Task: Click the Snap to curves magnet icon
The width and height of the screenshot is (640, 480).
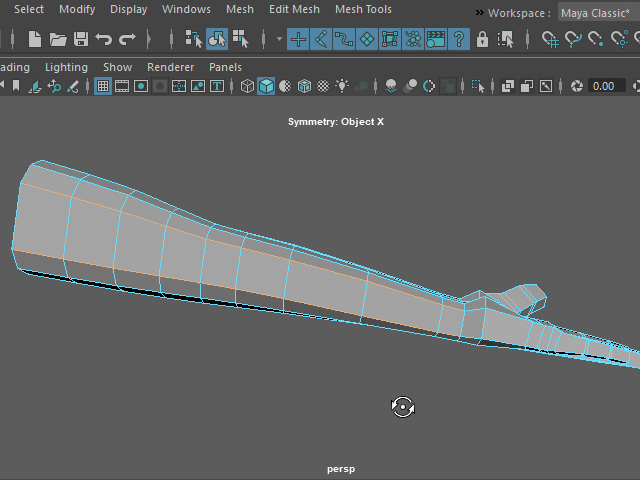Action: click(x=574, y=39)
